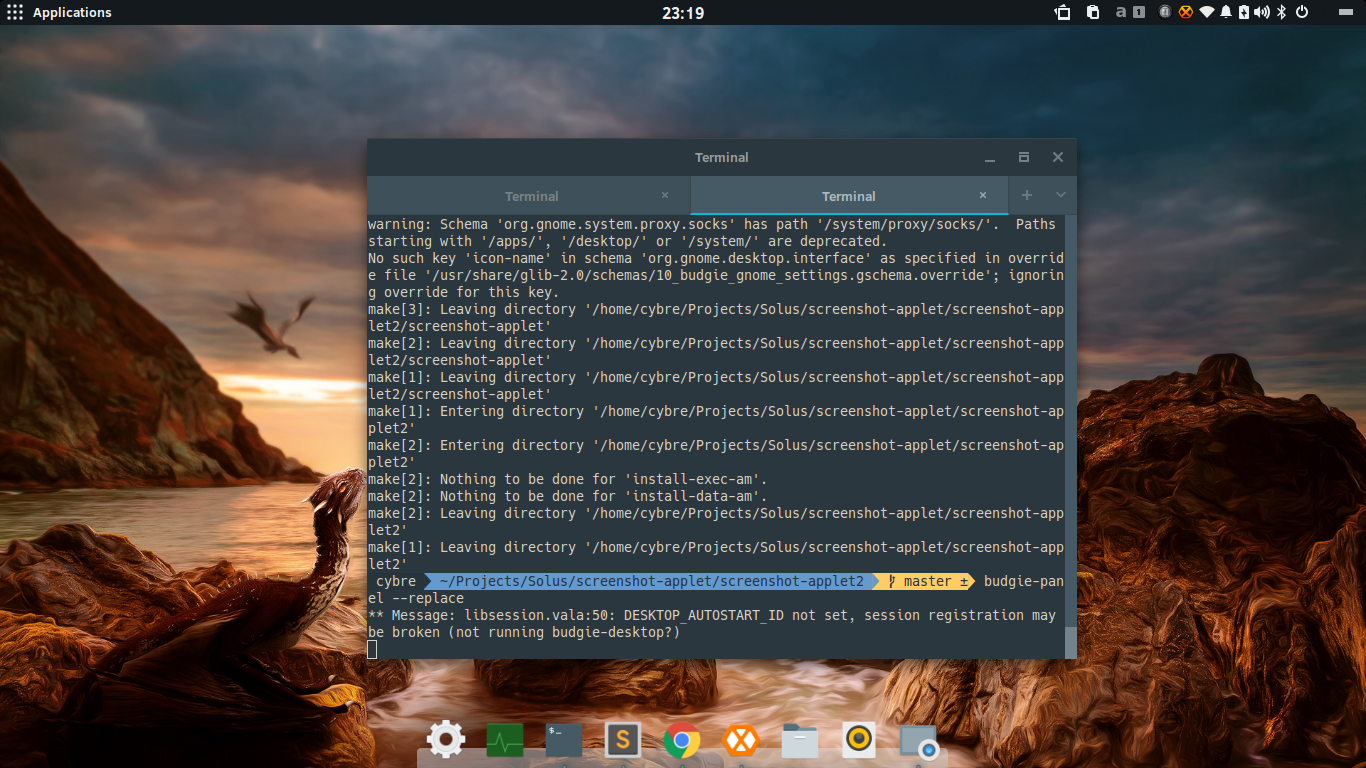Open the volume indicator in the tray
The width and height of the screenshot is (1366, 768).
(1262, 12)
